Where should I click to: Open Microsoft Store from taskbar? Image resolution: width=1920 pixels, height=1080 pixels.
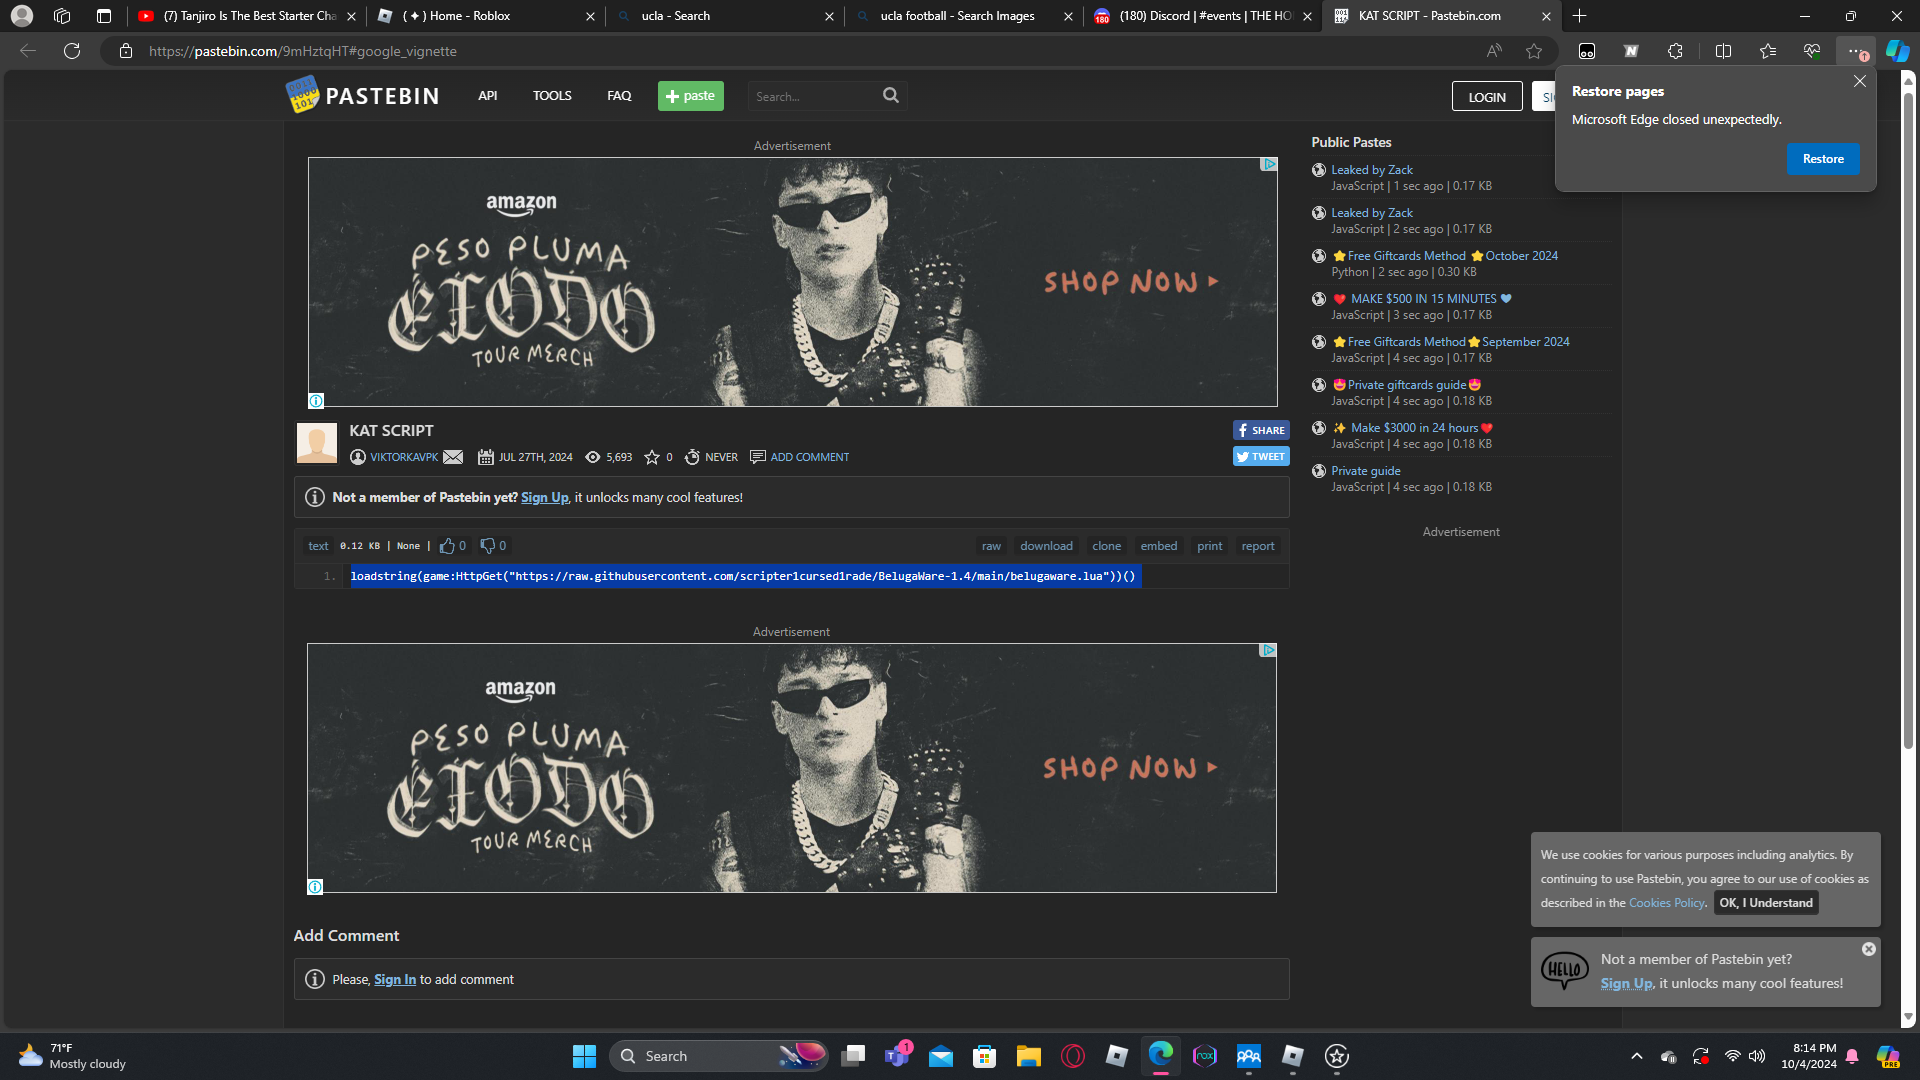pyautogui.click(x=984, y=1056)
